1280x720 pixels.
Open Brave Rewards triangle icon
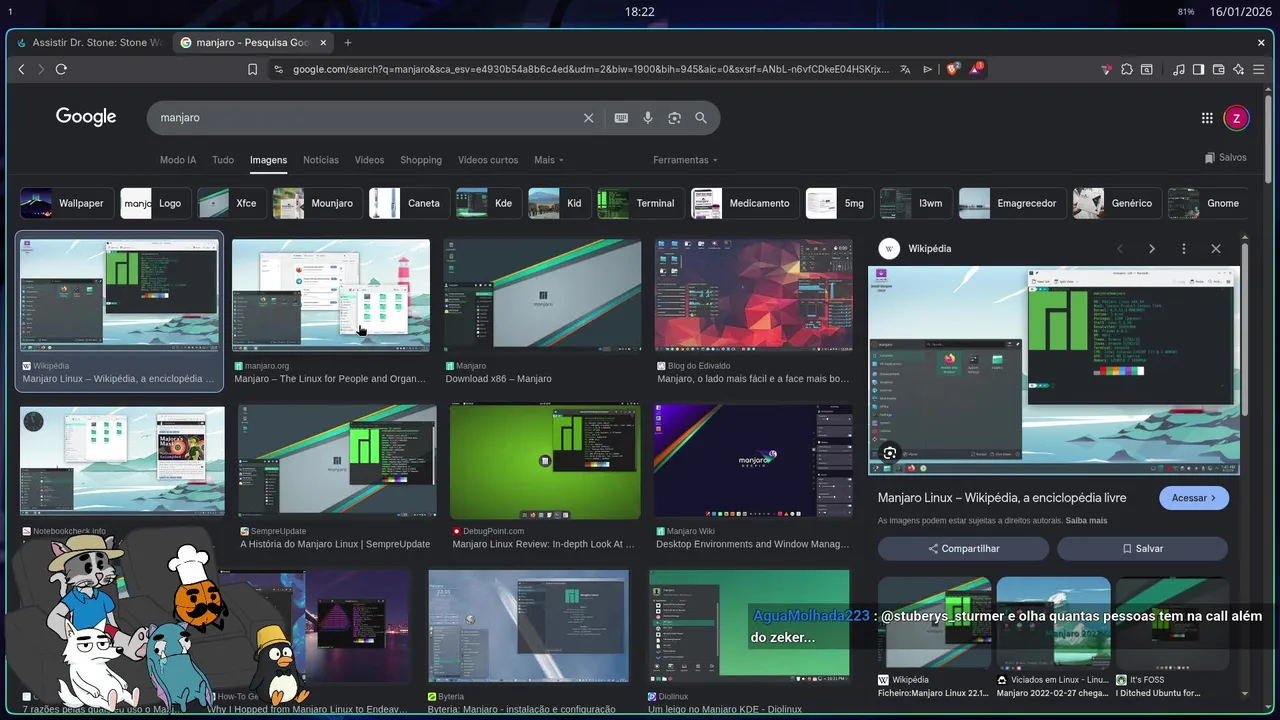[x=975, y=69]
